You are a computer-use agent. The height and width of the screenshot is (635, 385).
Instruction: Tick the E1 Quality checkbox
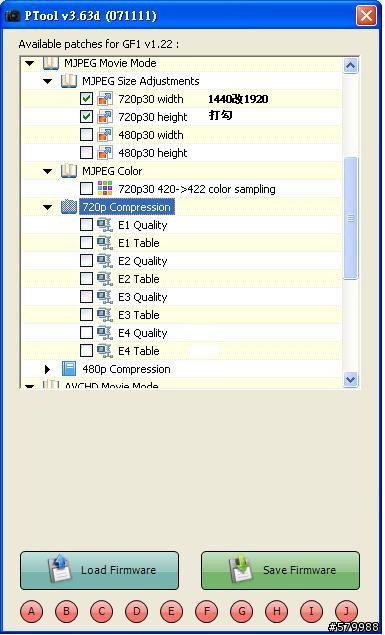86,225
